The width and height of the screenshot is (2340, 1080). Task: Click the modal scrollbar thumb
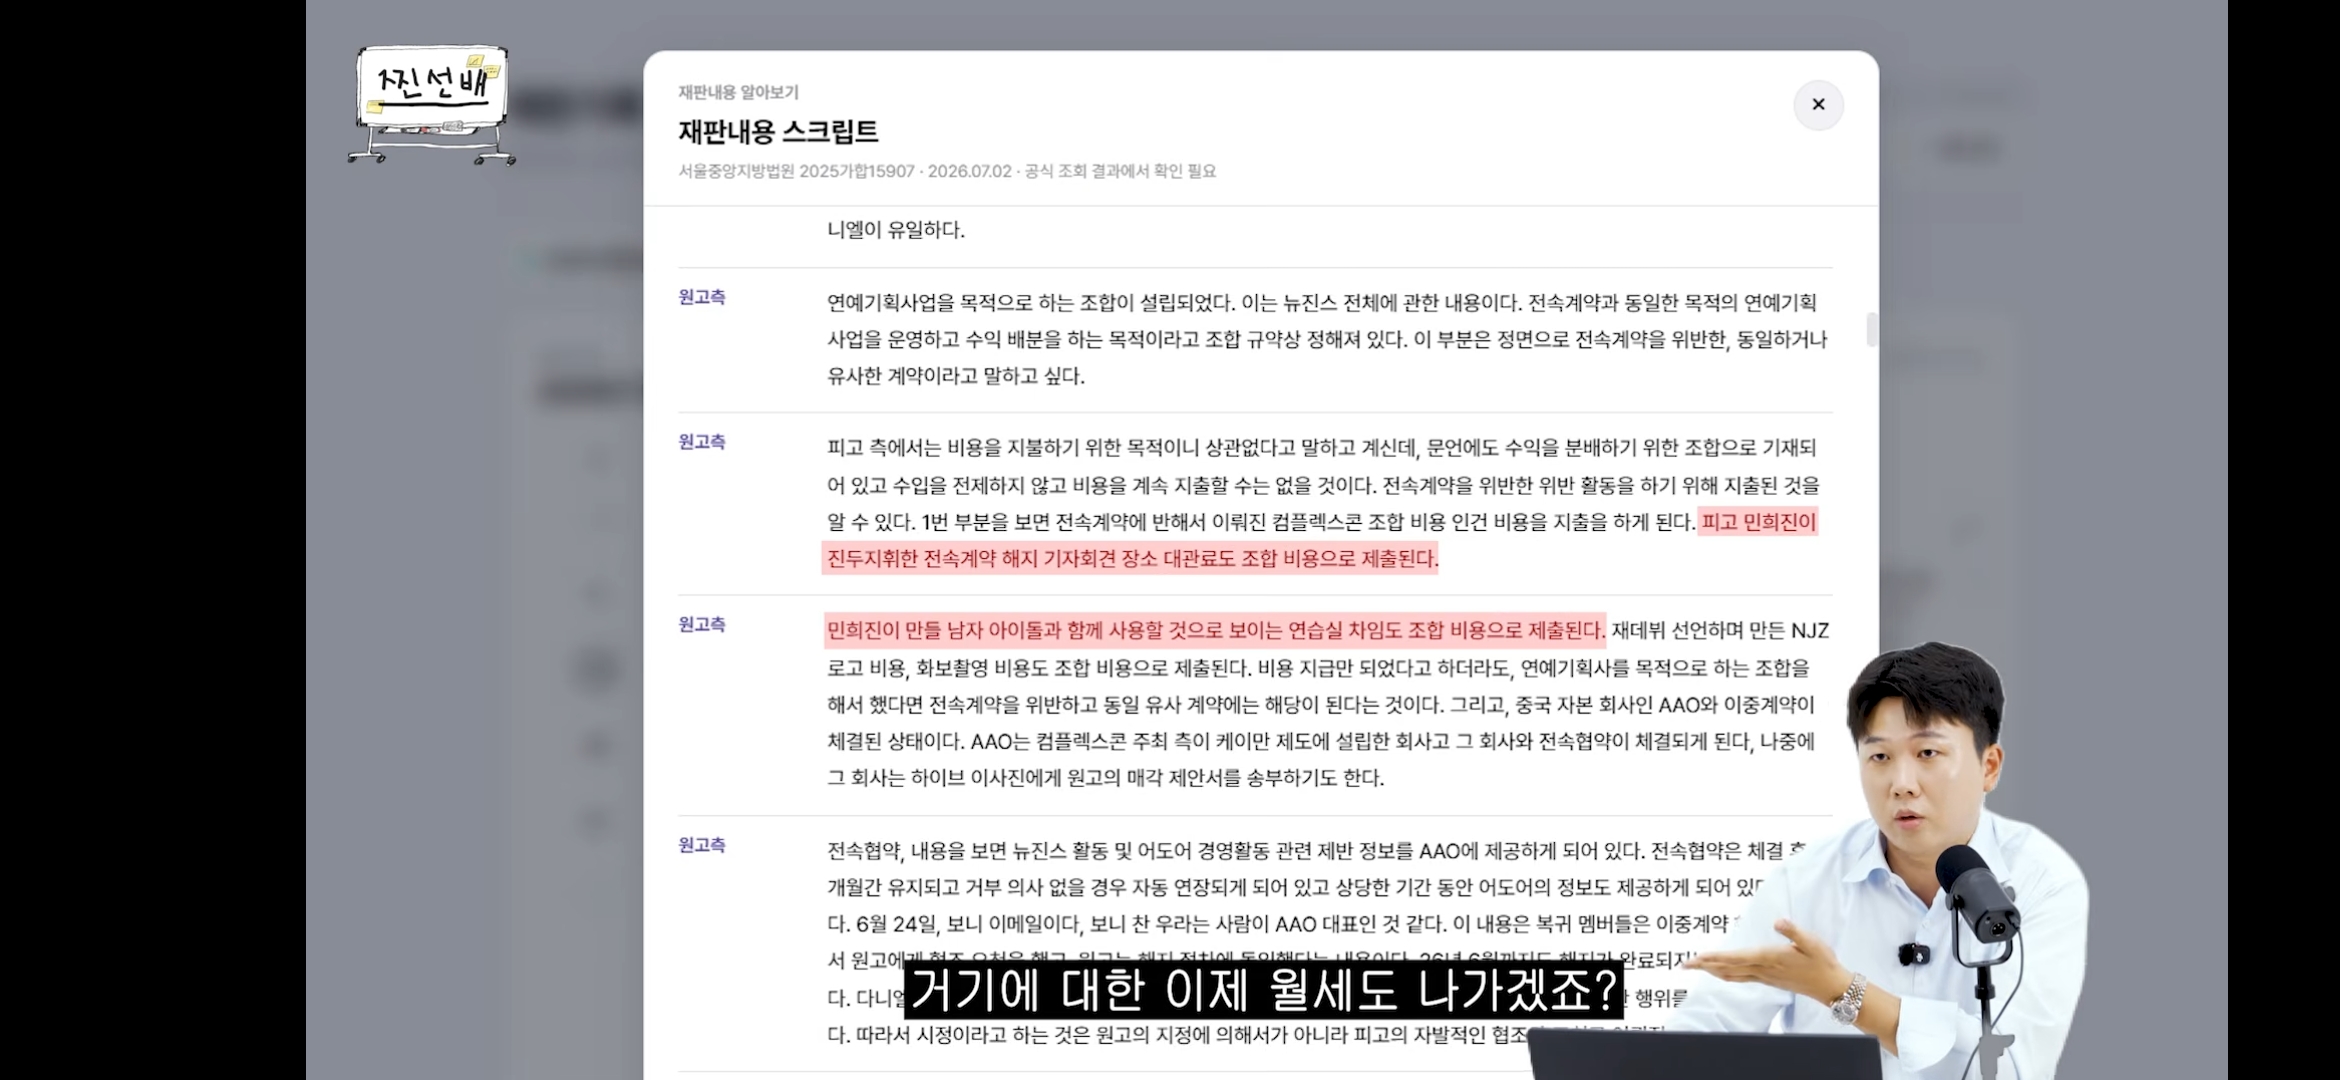[1871, 330]
